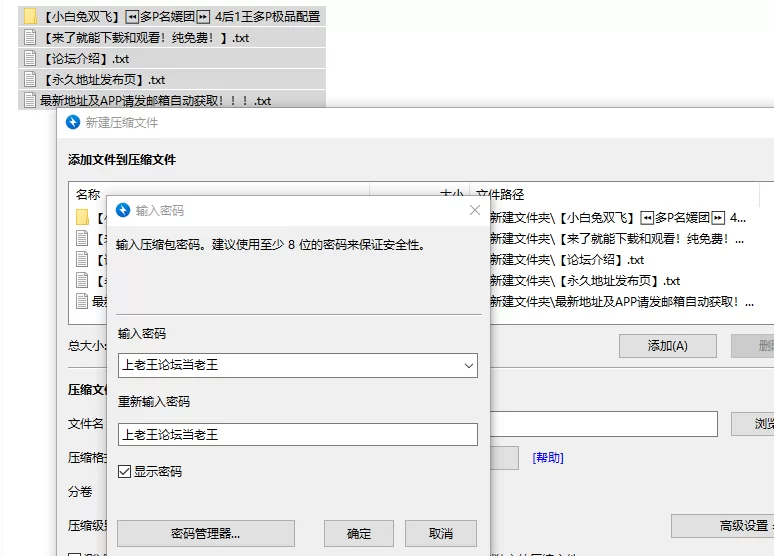Click the 输入密码 dialog app logo icon
This screenshot has width=774, height=556.
123,210
